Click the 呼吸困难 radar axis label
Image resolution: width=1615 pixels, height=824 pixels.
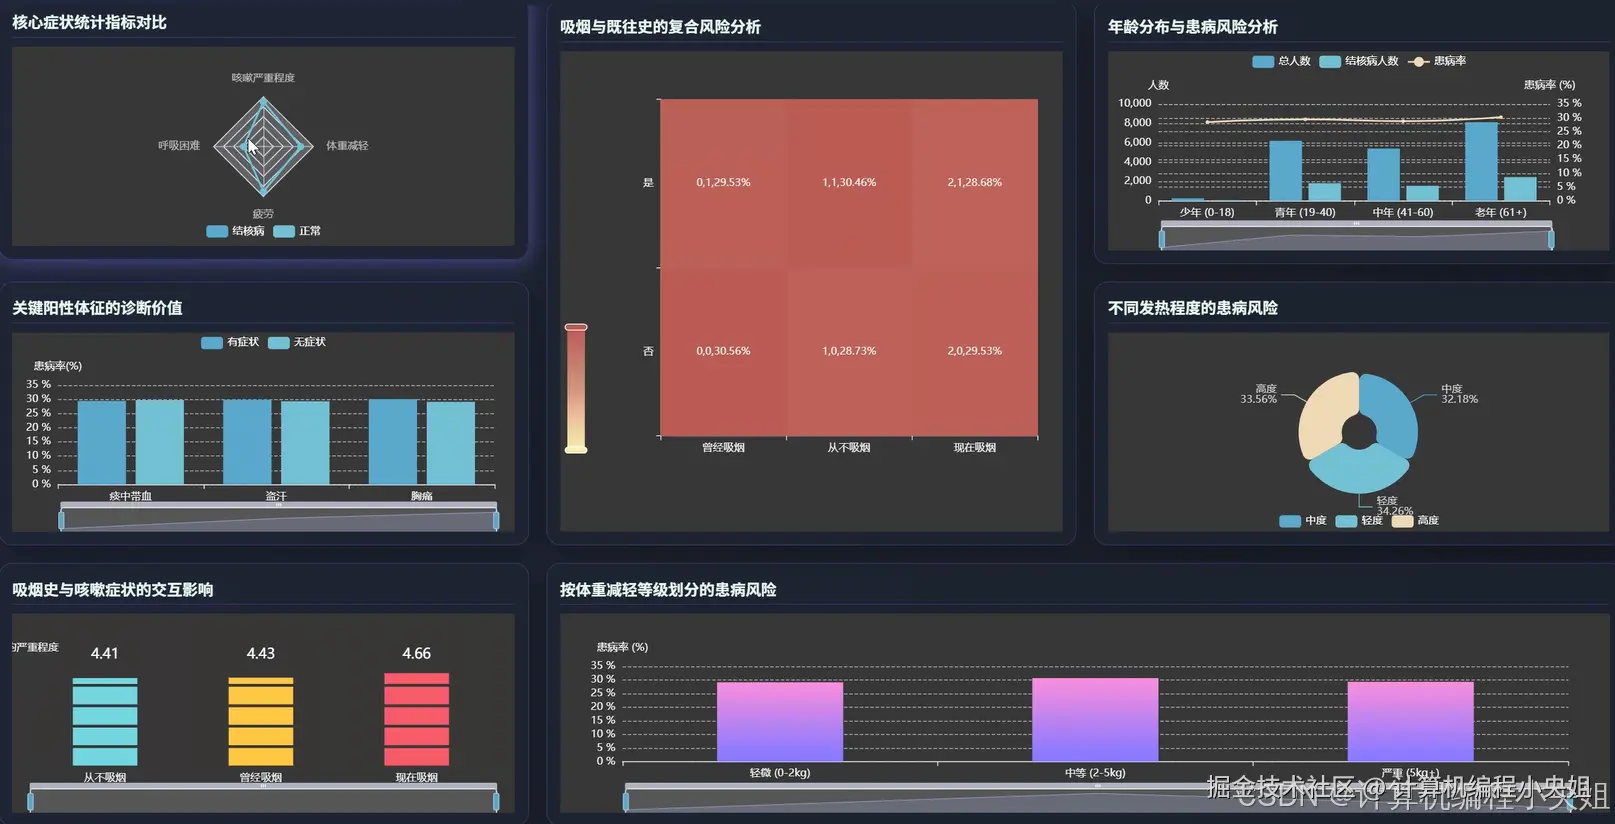(x=179, y=146)
